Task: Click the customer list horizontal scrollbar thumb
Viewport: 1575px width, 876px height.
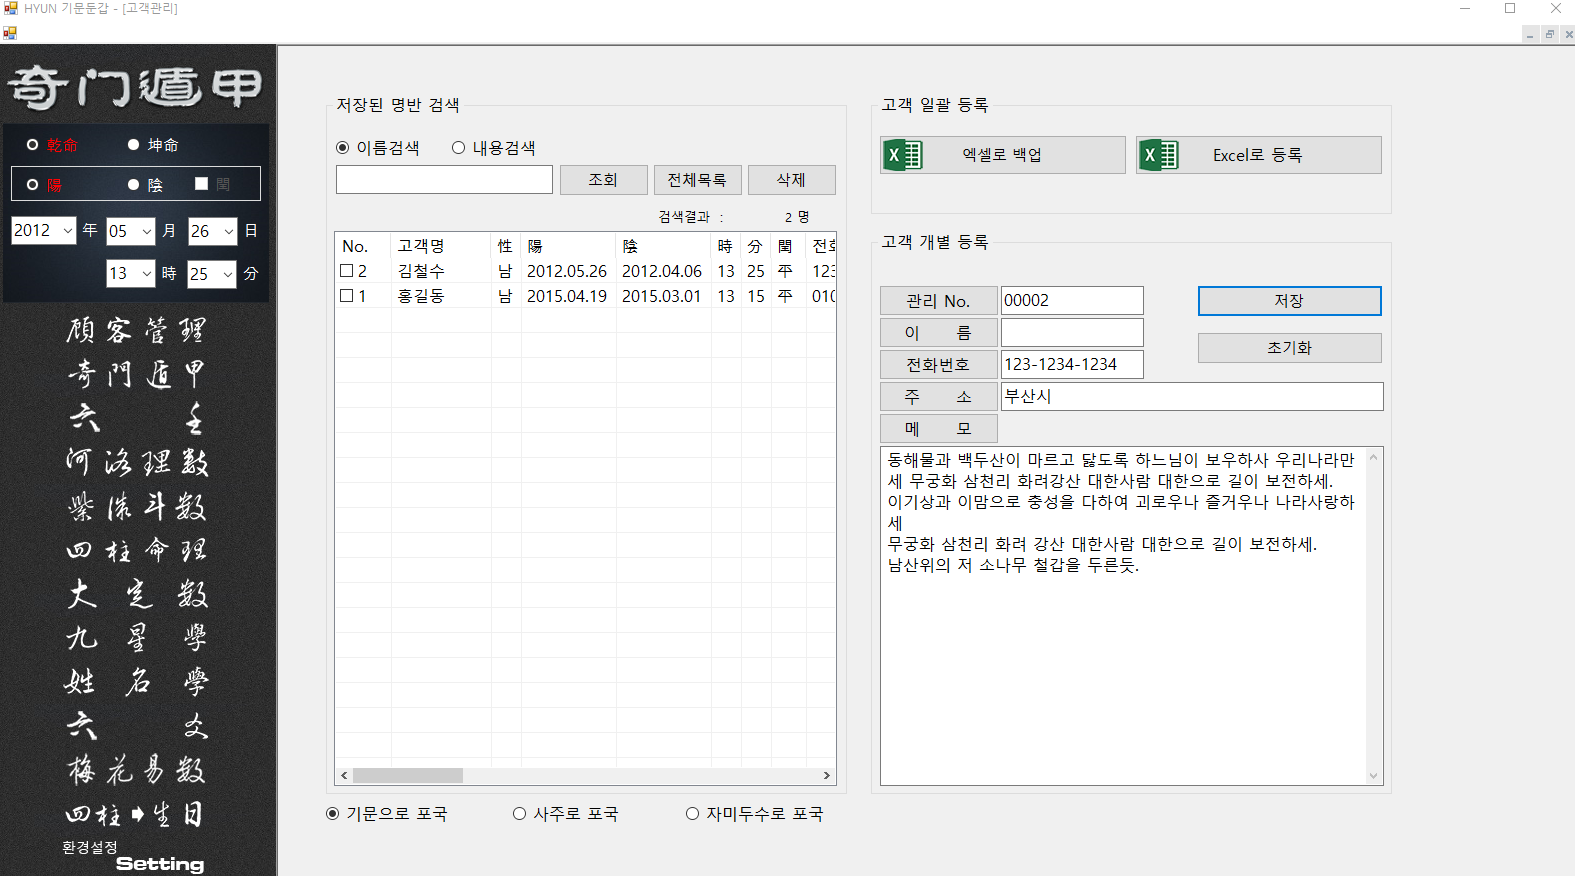Action: (408, 775)
